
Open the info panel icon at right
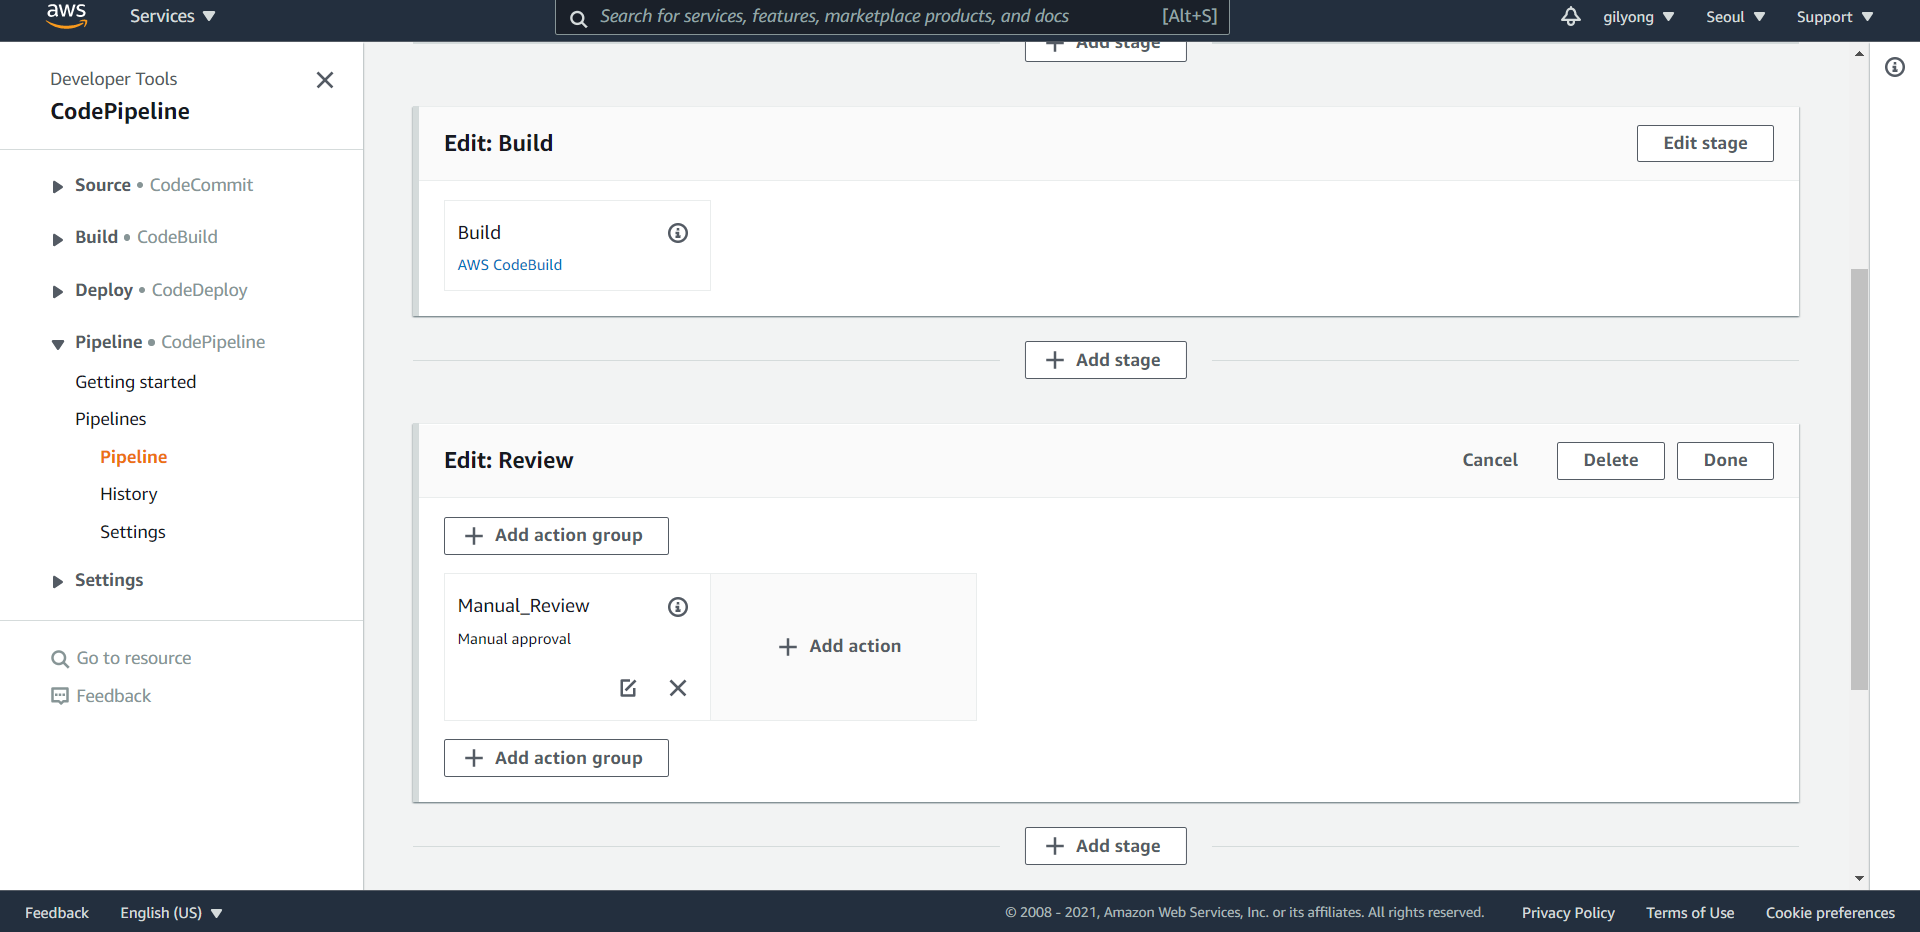(x=1895, y=67)
